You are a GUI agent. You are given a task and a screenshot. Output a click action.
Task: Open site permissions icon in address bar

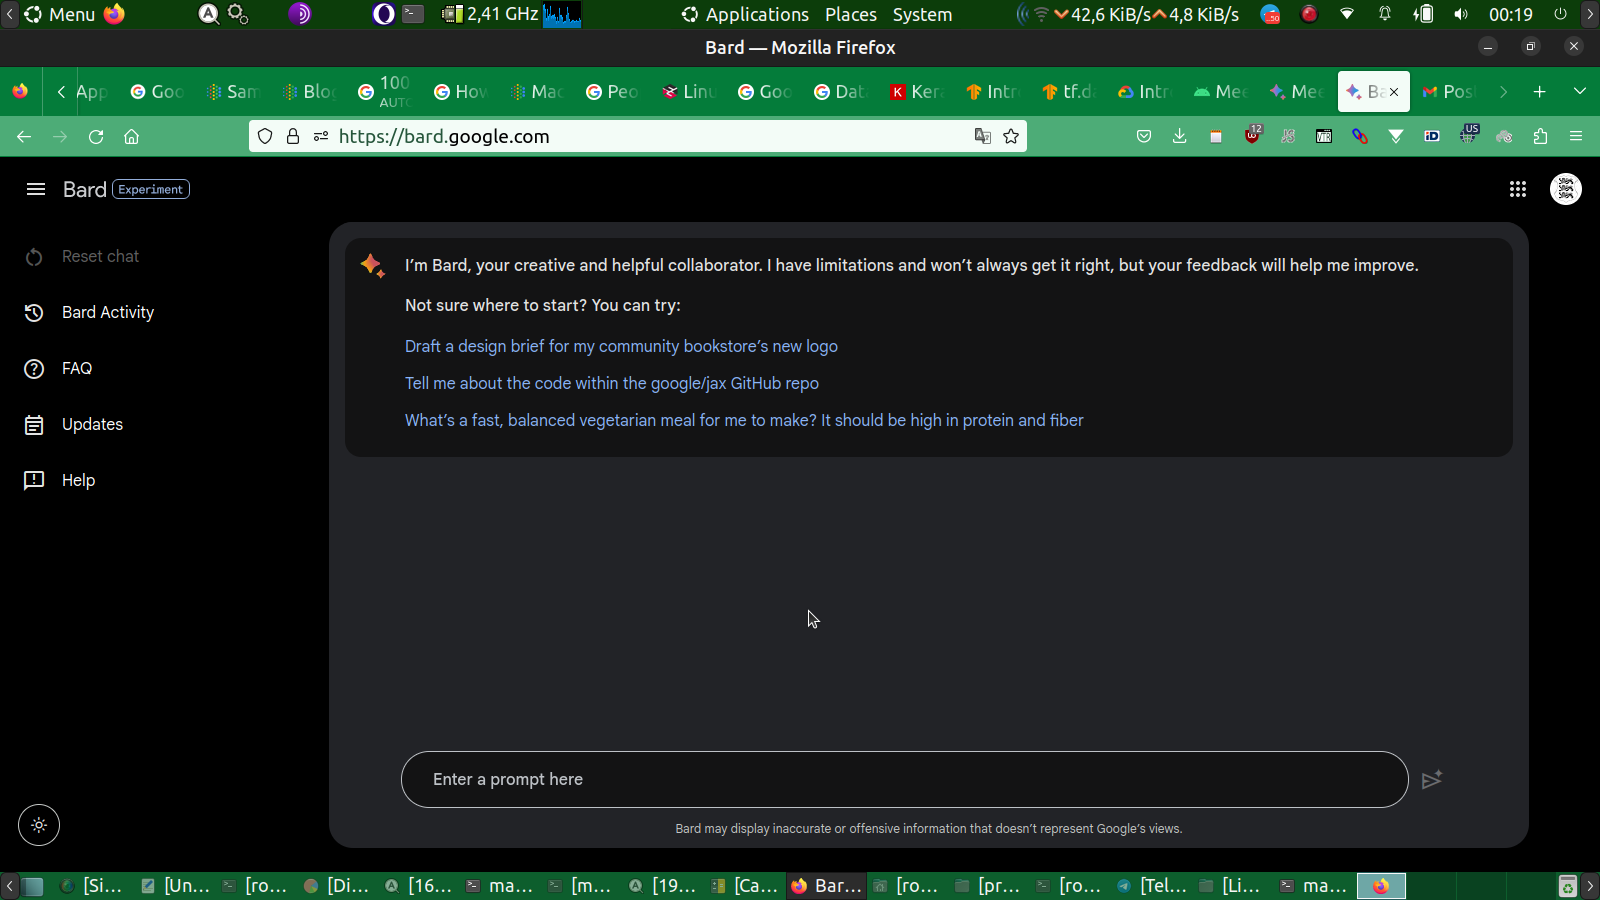tap(321, 136)
